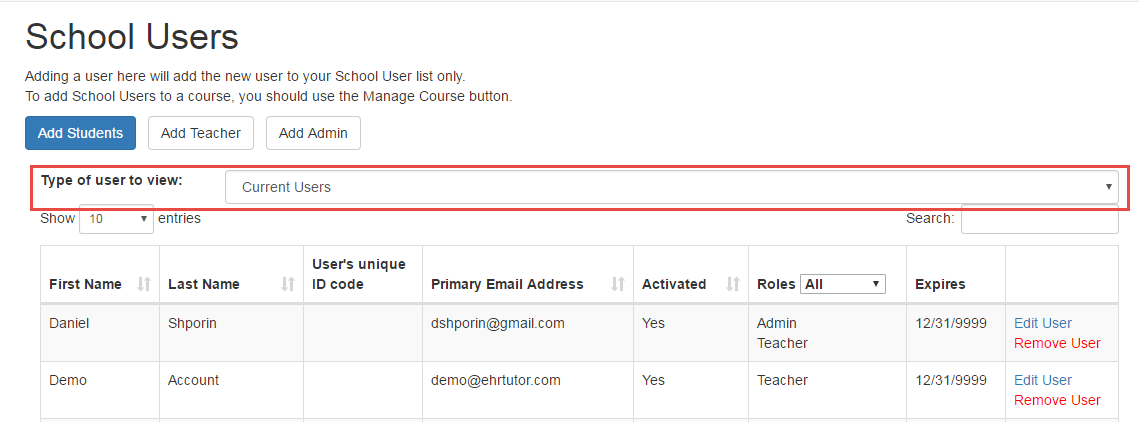
Task: Remove User Daniel Shporin
Action: (1057, 343)
